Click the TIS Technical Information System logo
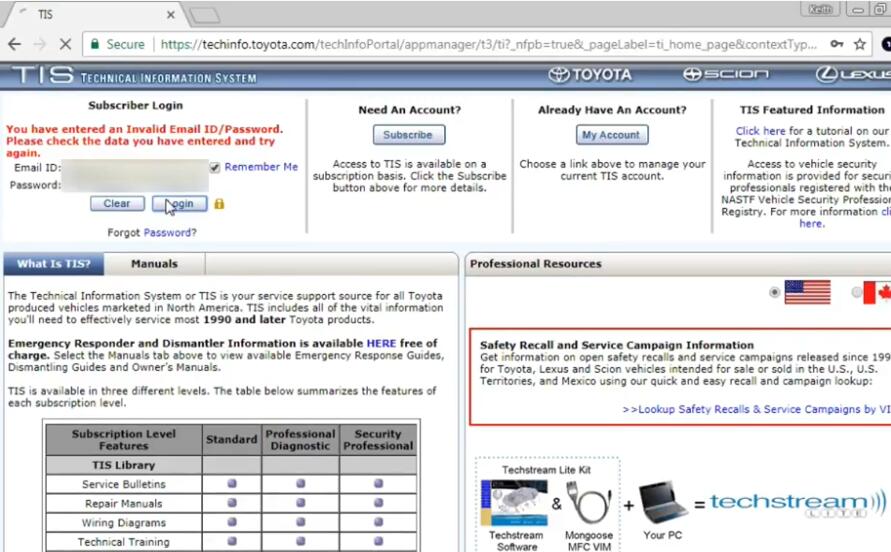Image resolution: width=891 pixels, height=552 pixels. click(x=134, y=75)
